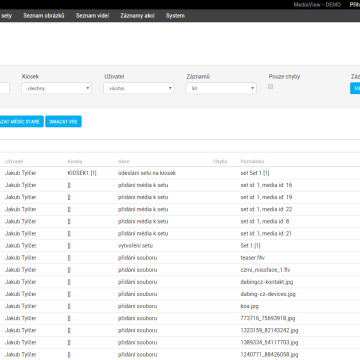
Task: Click the note 'set id: 1, media id: 21'
Action: pos(266,234)
